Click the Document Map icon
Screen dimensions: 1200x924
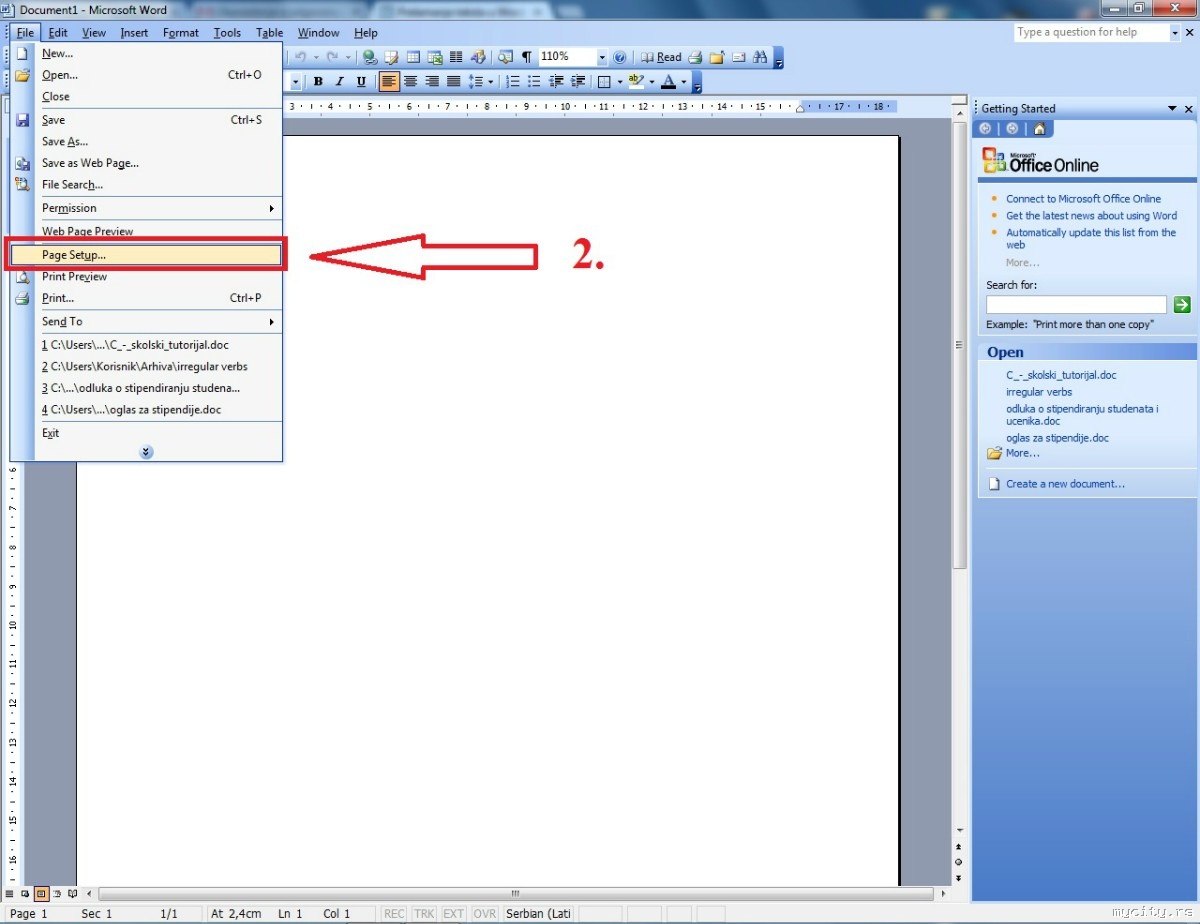(505, 57)
